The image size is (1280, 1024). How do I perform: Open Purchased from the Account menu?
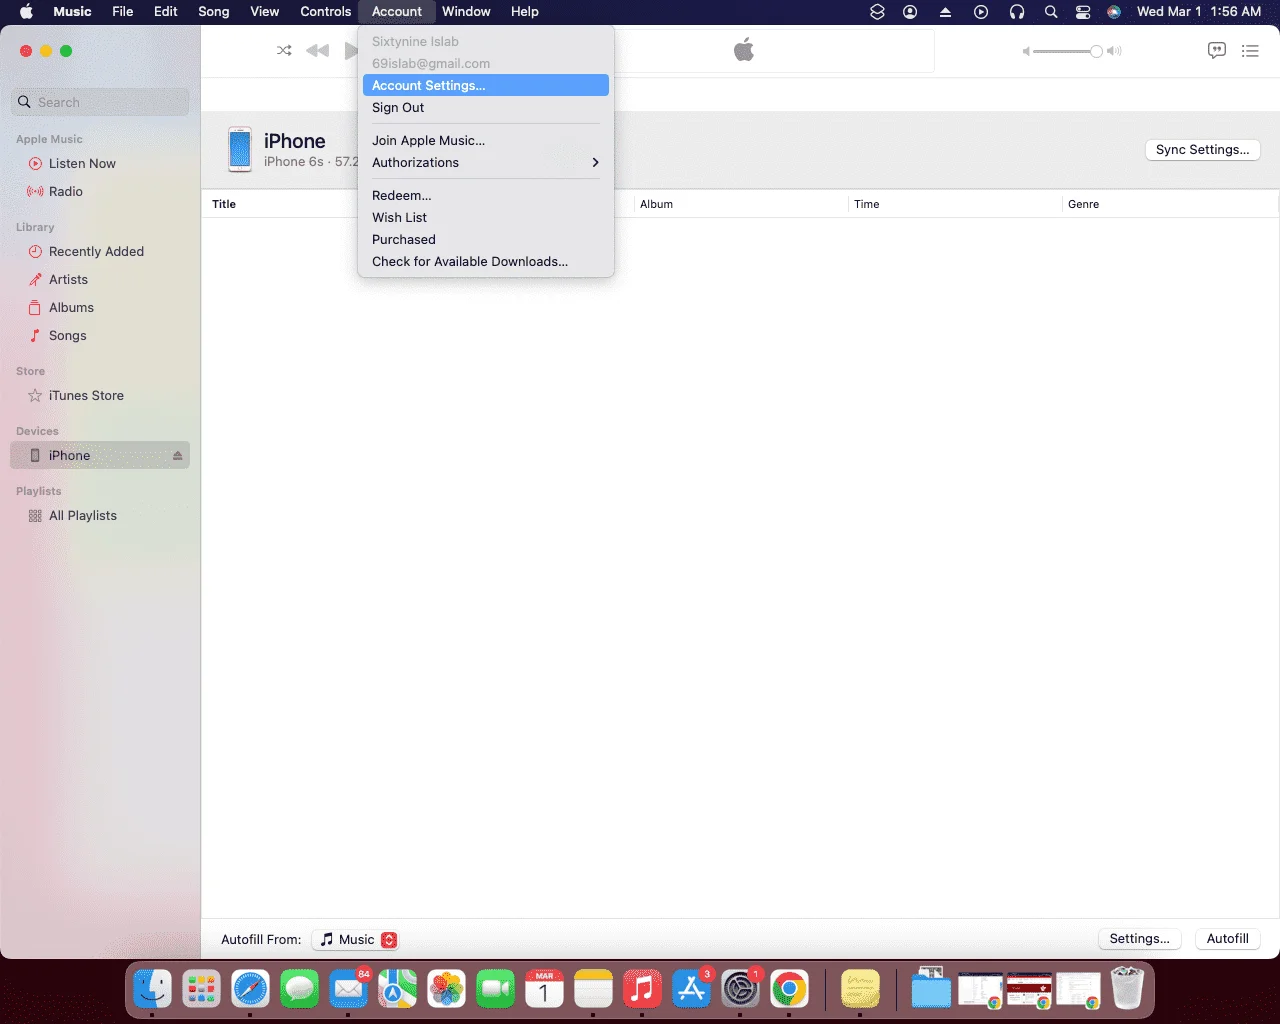[486, 239]
